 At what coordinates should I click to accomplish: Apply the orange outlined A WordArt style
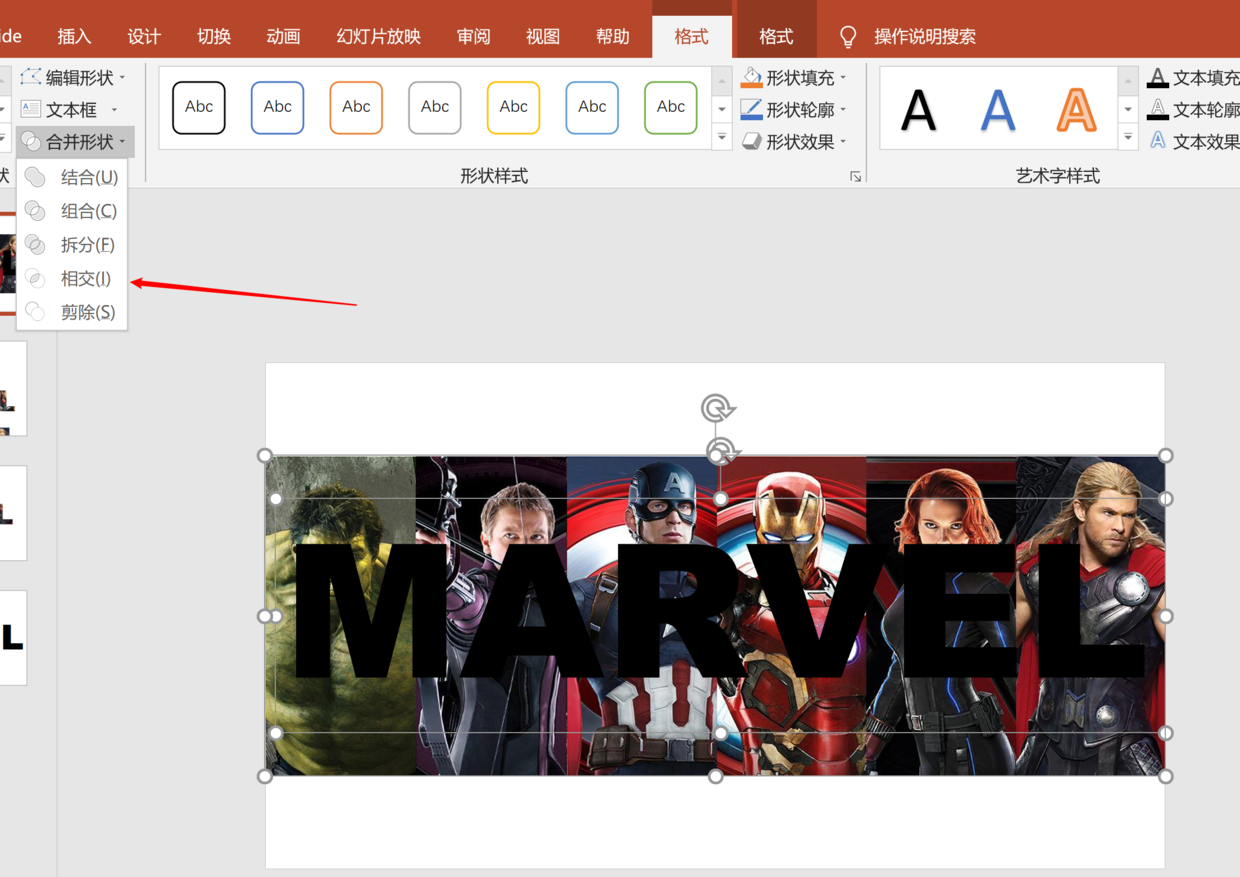click(x=1077, y=110)
